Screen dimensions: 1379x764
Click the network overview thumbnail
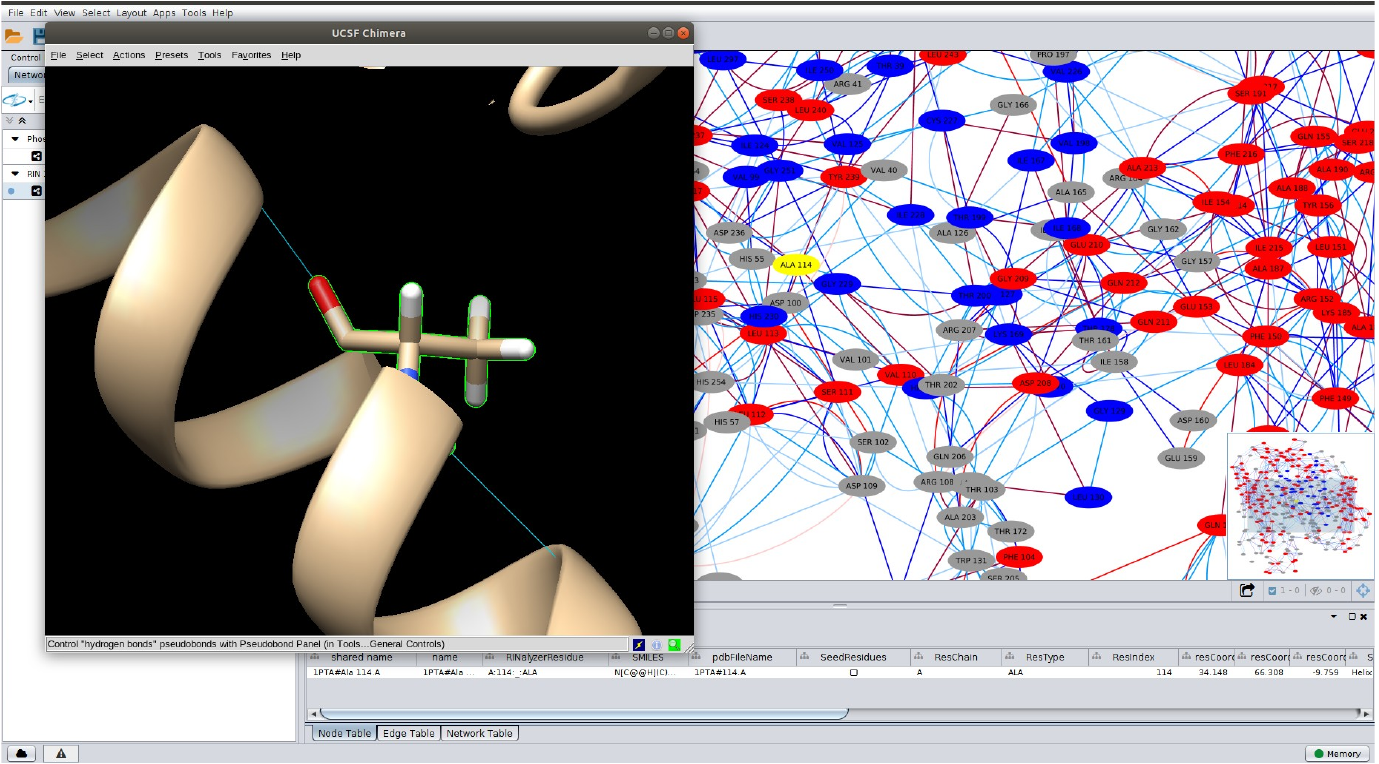(1300, 505)
